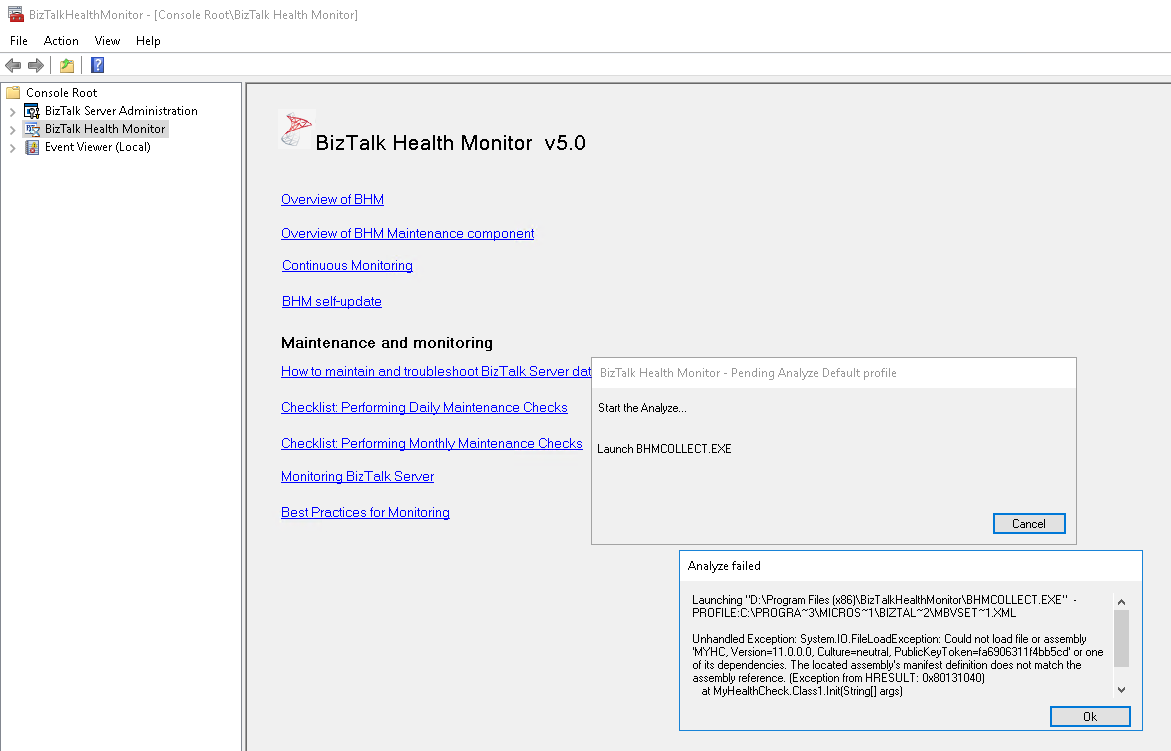Open Overview of BHM Maintenance component link

[408, 234]
